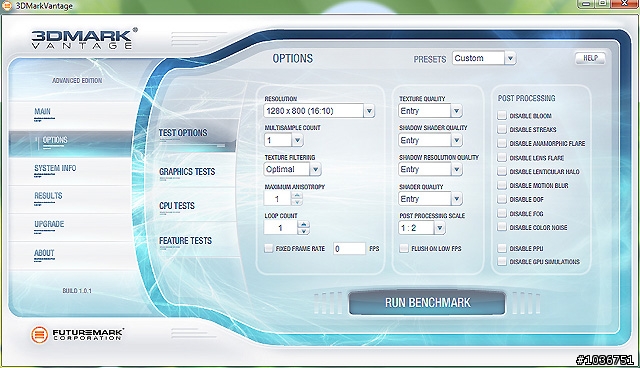Tick Disable Fog checkbox
Screen dimensions: 640x368
tap(502, 213)
